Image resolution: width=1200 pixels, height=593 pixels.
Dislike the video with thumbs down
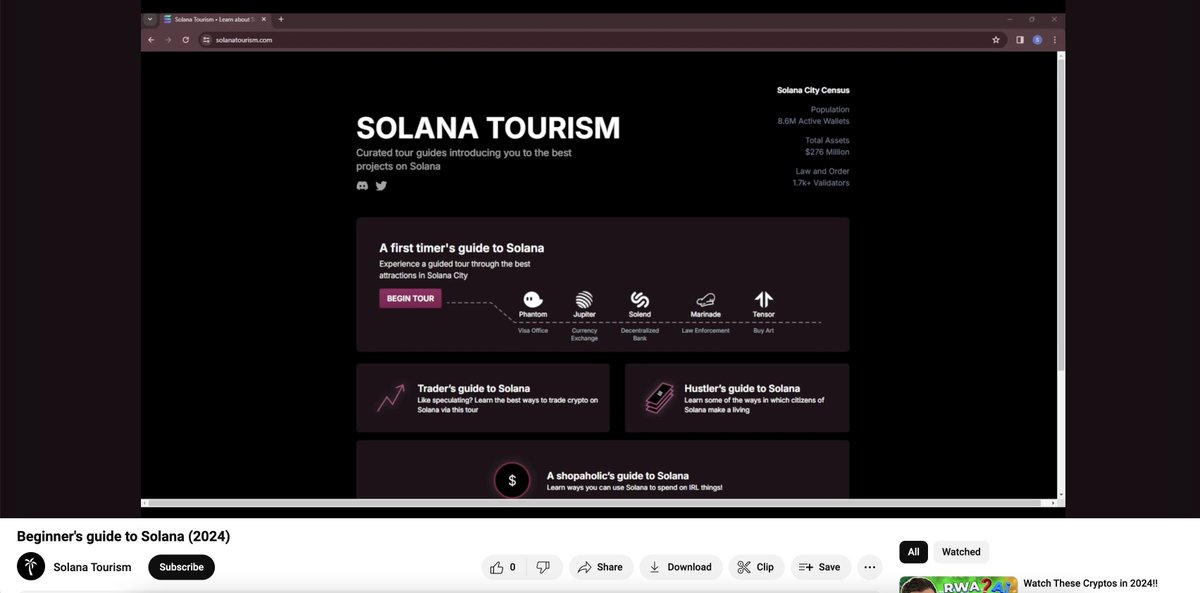click(x=543, y=567)
